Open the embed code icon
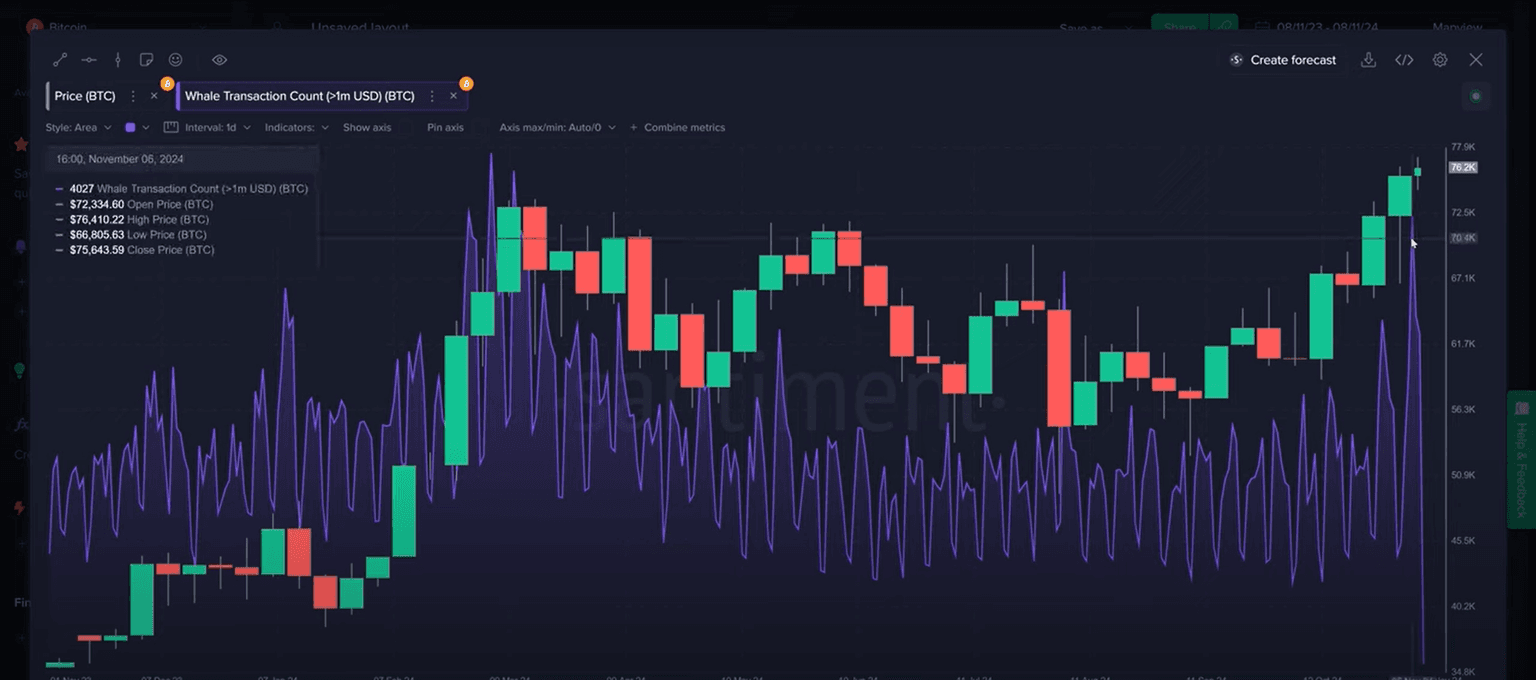Viewport: 1536px width, 680px height. [x=1404, y=60]
